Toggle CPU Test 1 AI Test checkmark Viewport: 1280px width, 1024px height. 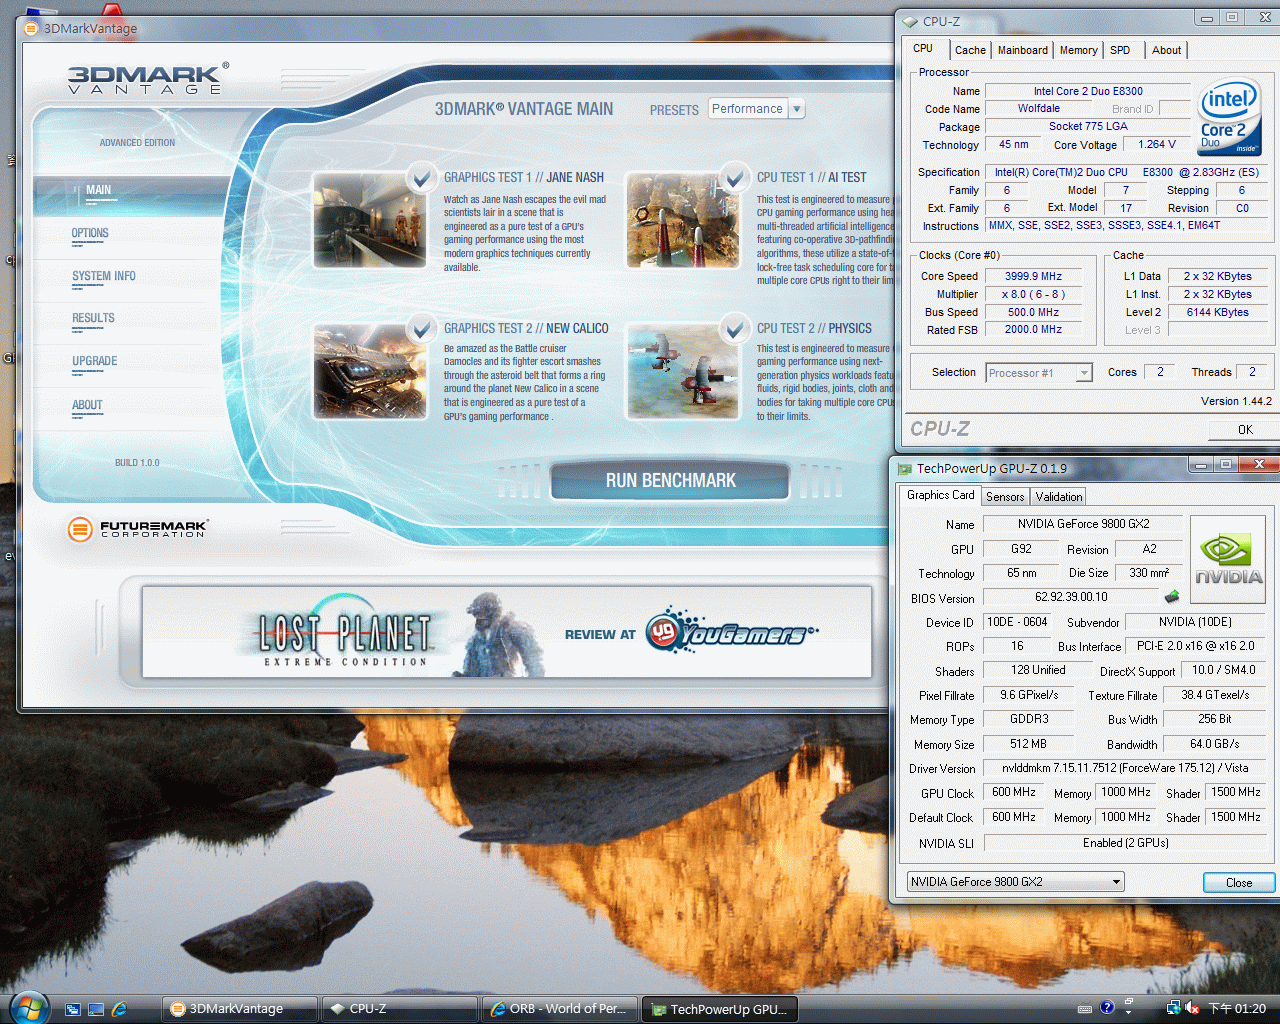(735, 178)
